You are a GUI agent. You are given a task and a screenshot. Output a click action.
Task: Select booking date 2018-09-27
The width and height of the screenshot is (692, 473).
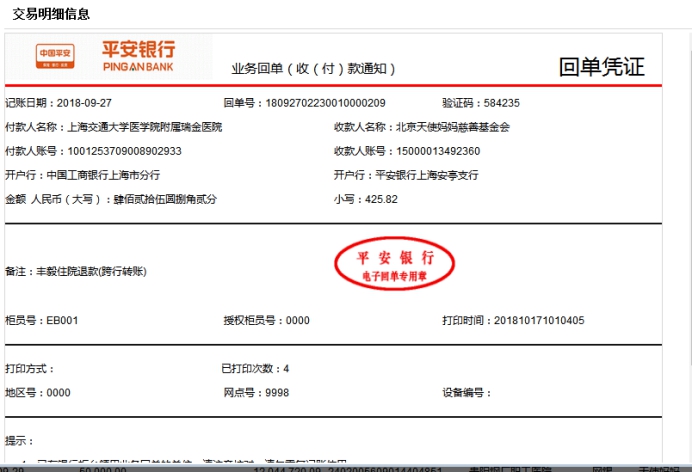point(84,103)
